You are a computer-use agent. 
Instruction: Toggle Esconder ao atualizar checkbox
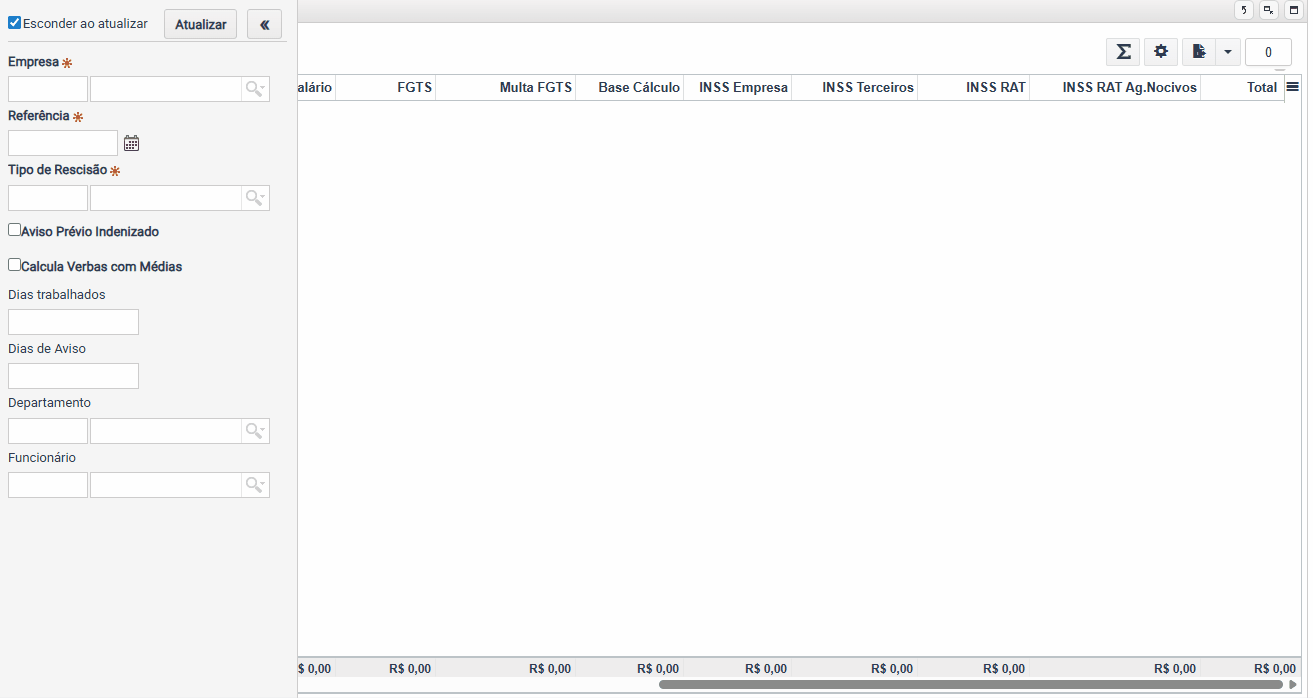(14, 22)
